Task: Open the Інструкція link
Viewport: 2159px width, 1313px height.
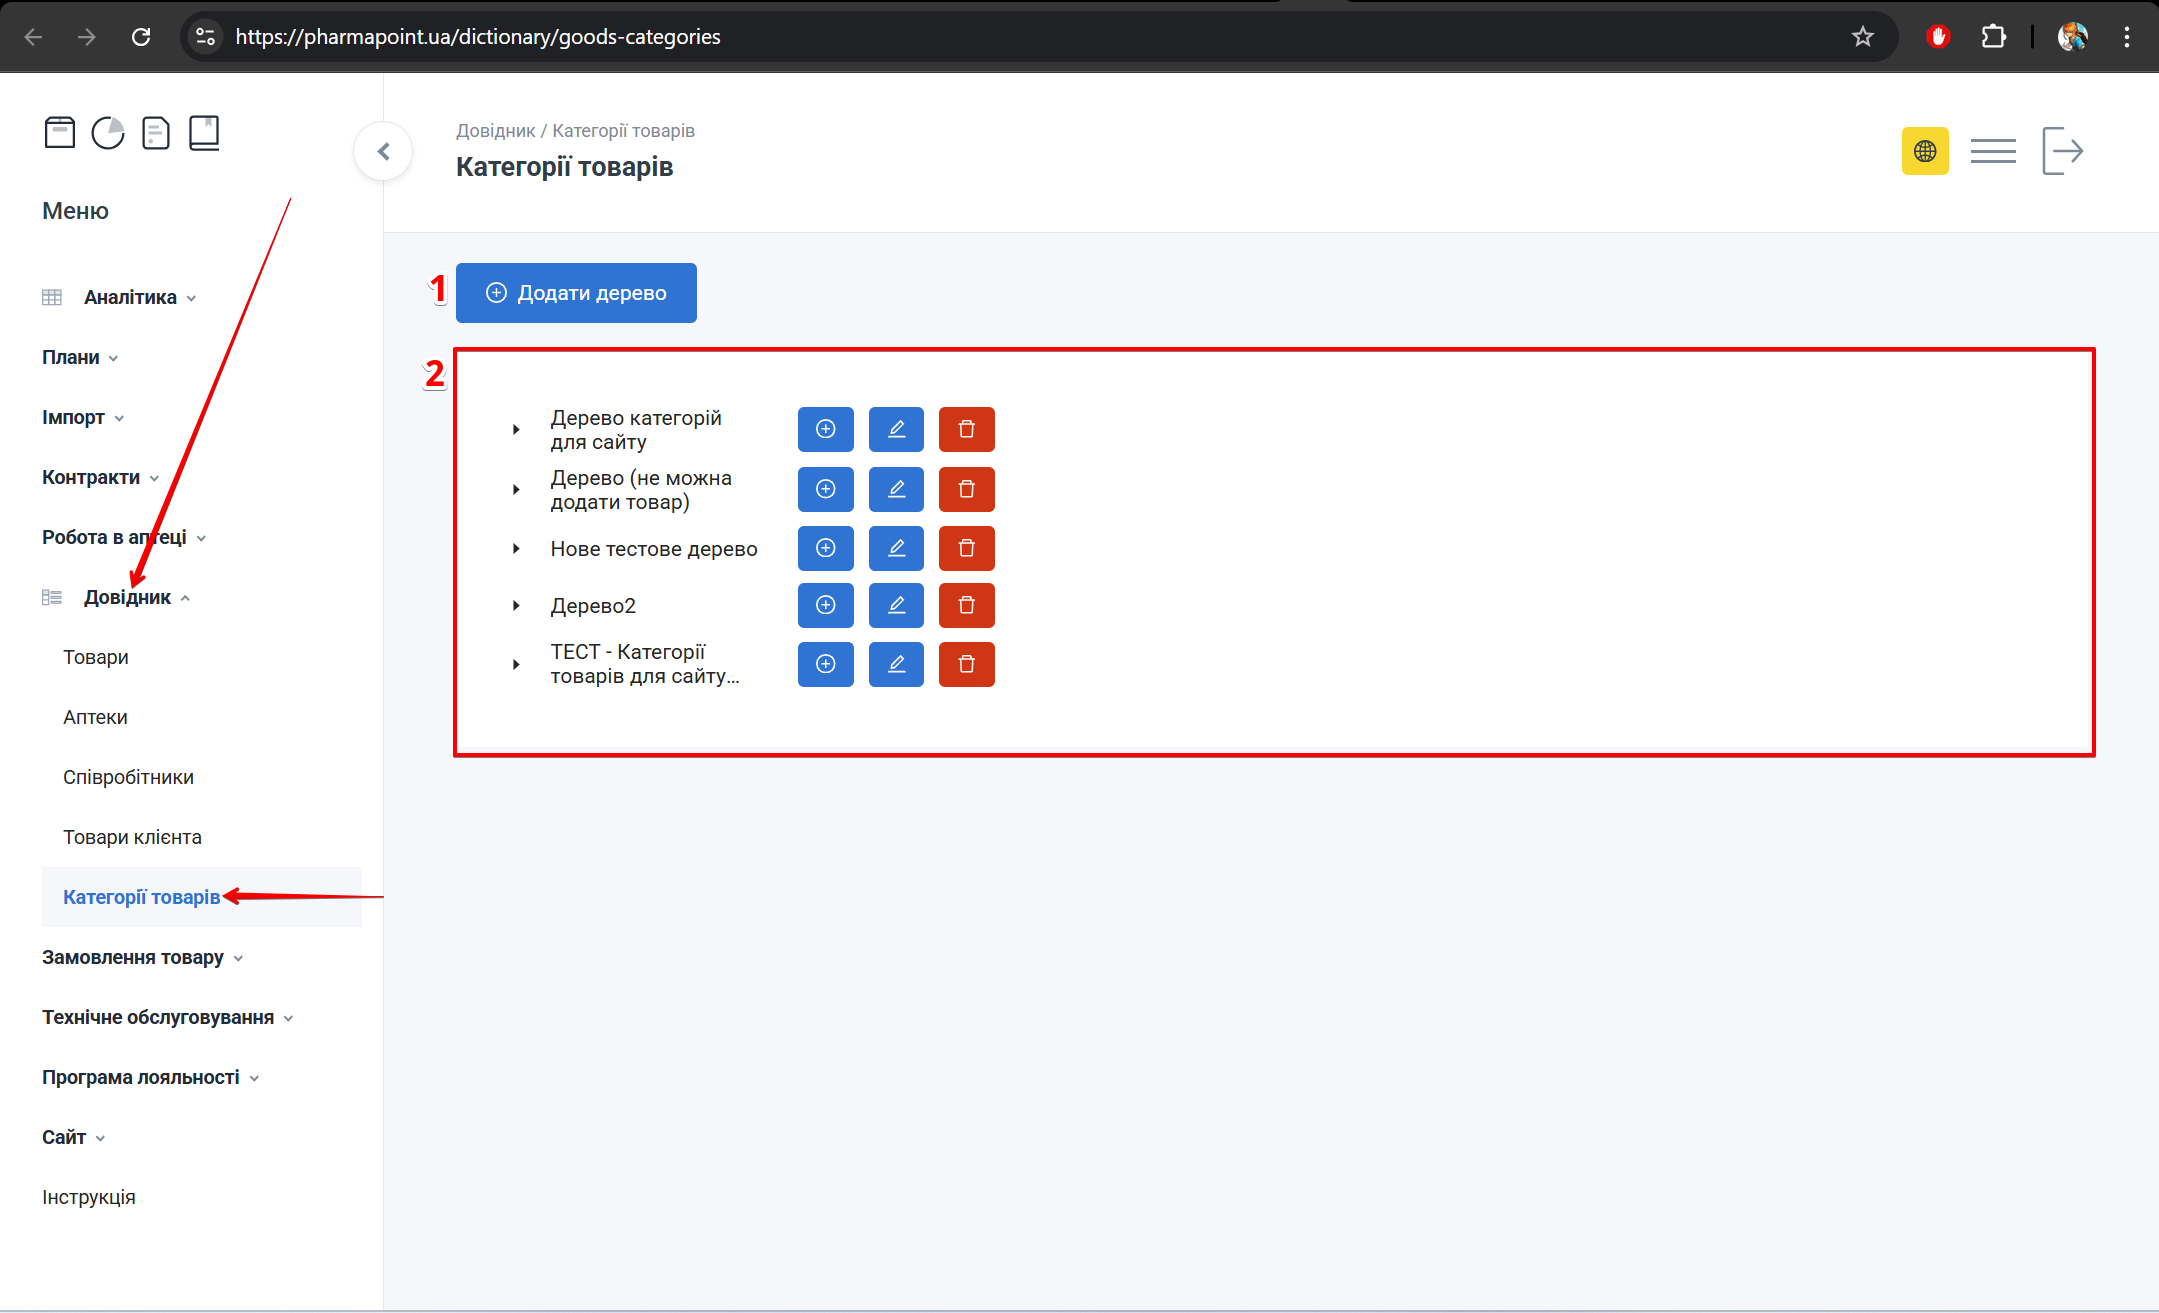Action: coord(88,1197)
